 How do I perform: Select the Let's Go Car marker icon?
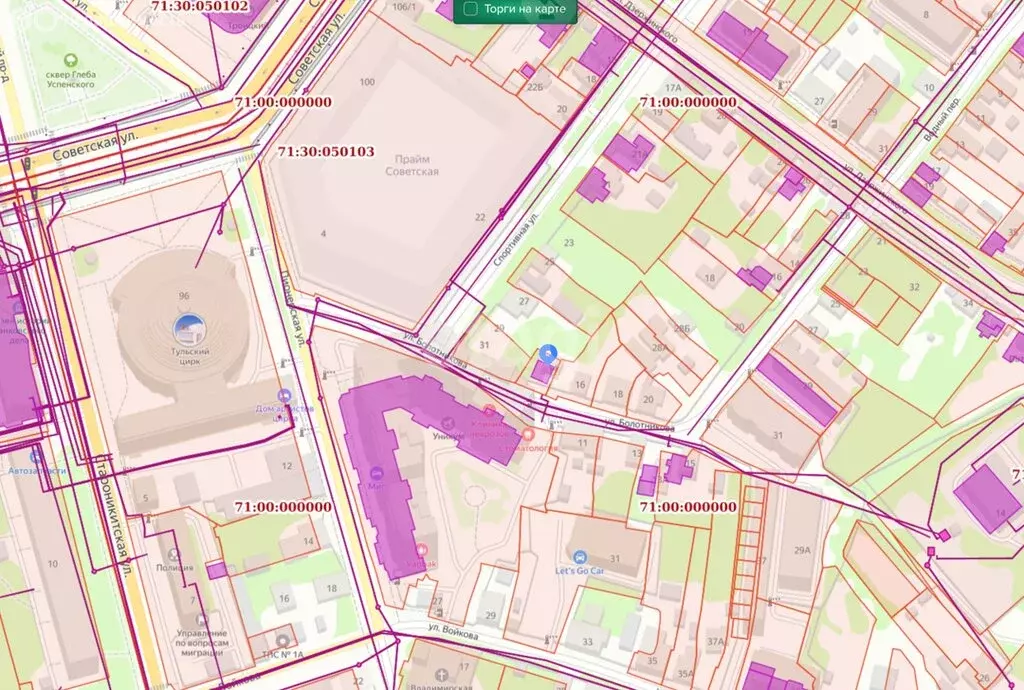point(579,557)
